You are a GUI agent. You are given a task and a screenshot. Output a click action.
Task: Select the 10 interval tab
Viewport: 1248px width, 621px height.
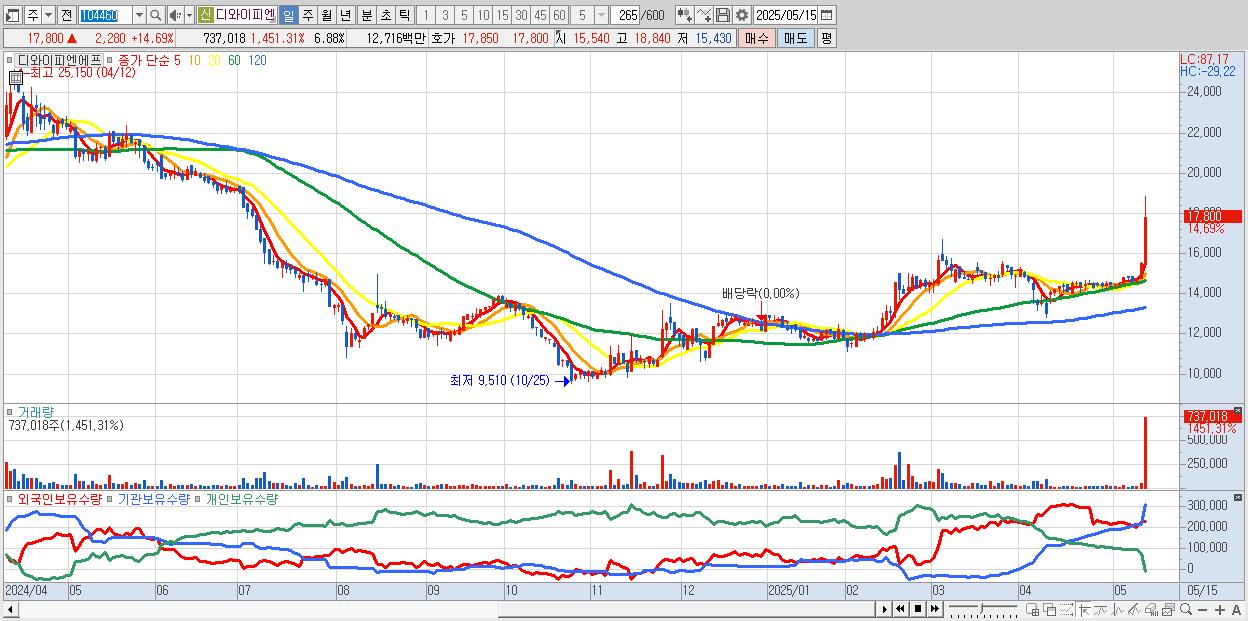click(483, 15)
